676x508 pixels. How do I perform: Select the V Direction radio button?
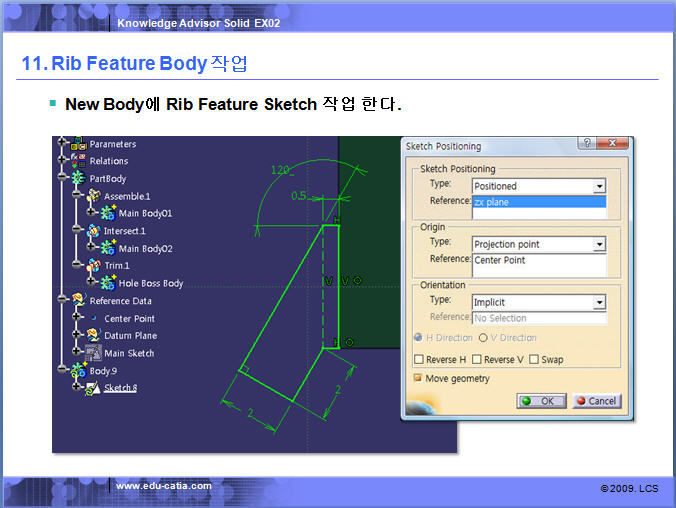click(483, 338)
